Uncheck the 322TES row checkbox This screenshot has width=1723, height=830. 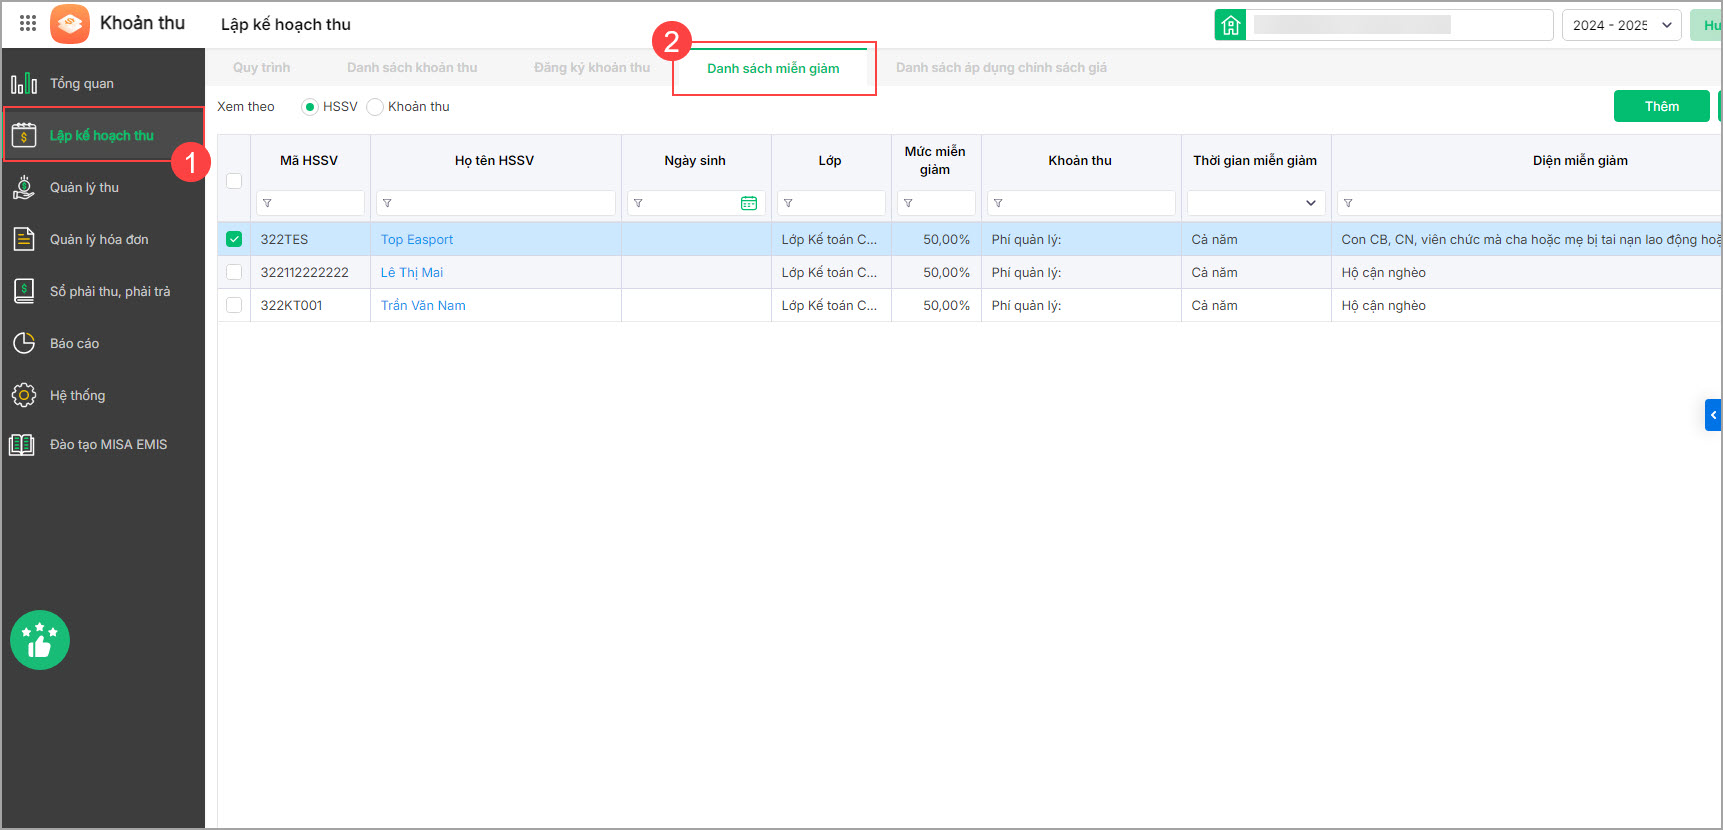234,239
